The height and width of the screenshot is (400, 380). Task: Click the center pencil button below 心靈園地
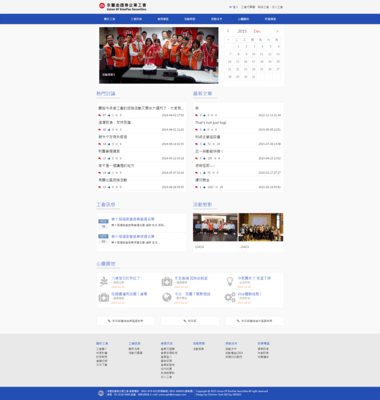190,321
